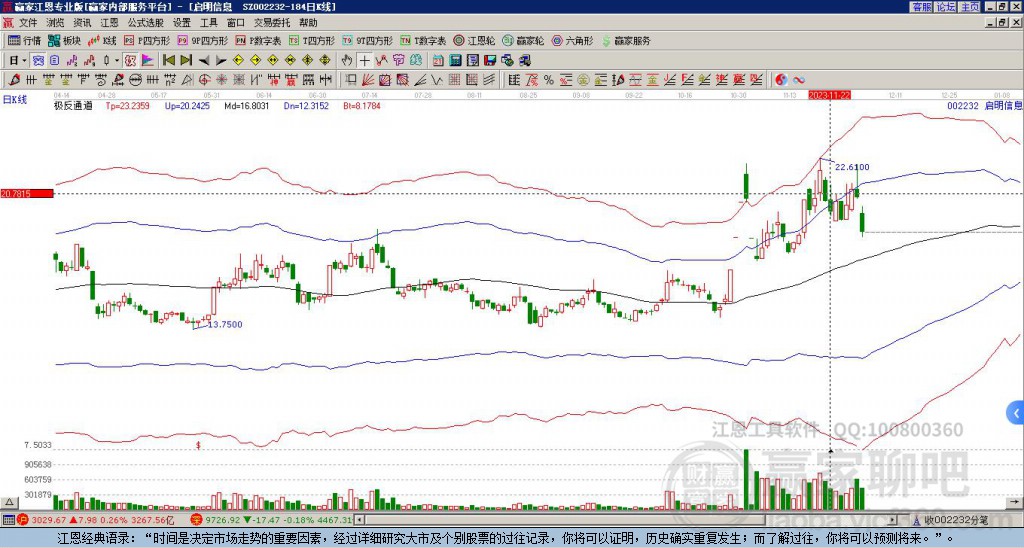Toggle the 权 adjustment icon
This screenshot has width=1024, height=548.
pyautogui.click(x=130, y=61)
